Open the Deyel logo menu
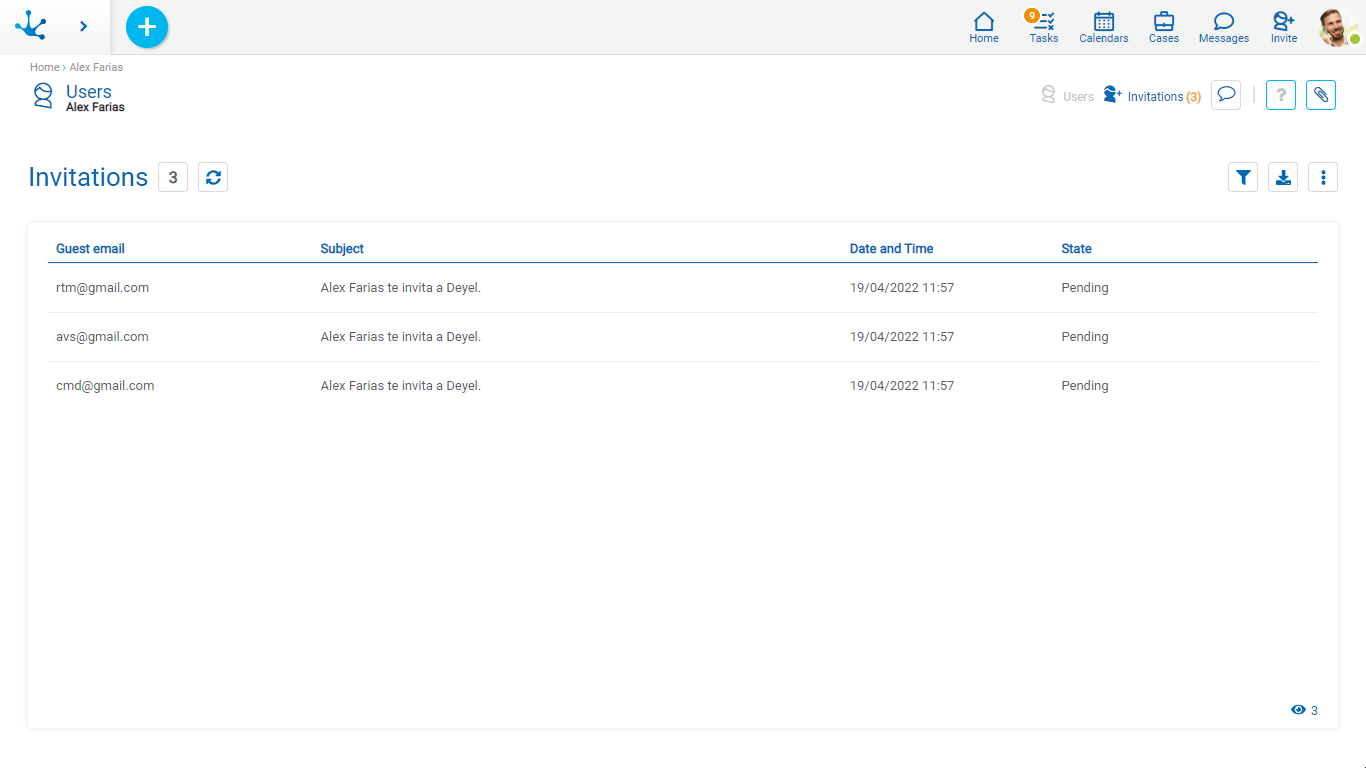This screenshot has height=768, width=1366. point(31,26)
